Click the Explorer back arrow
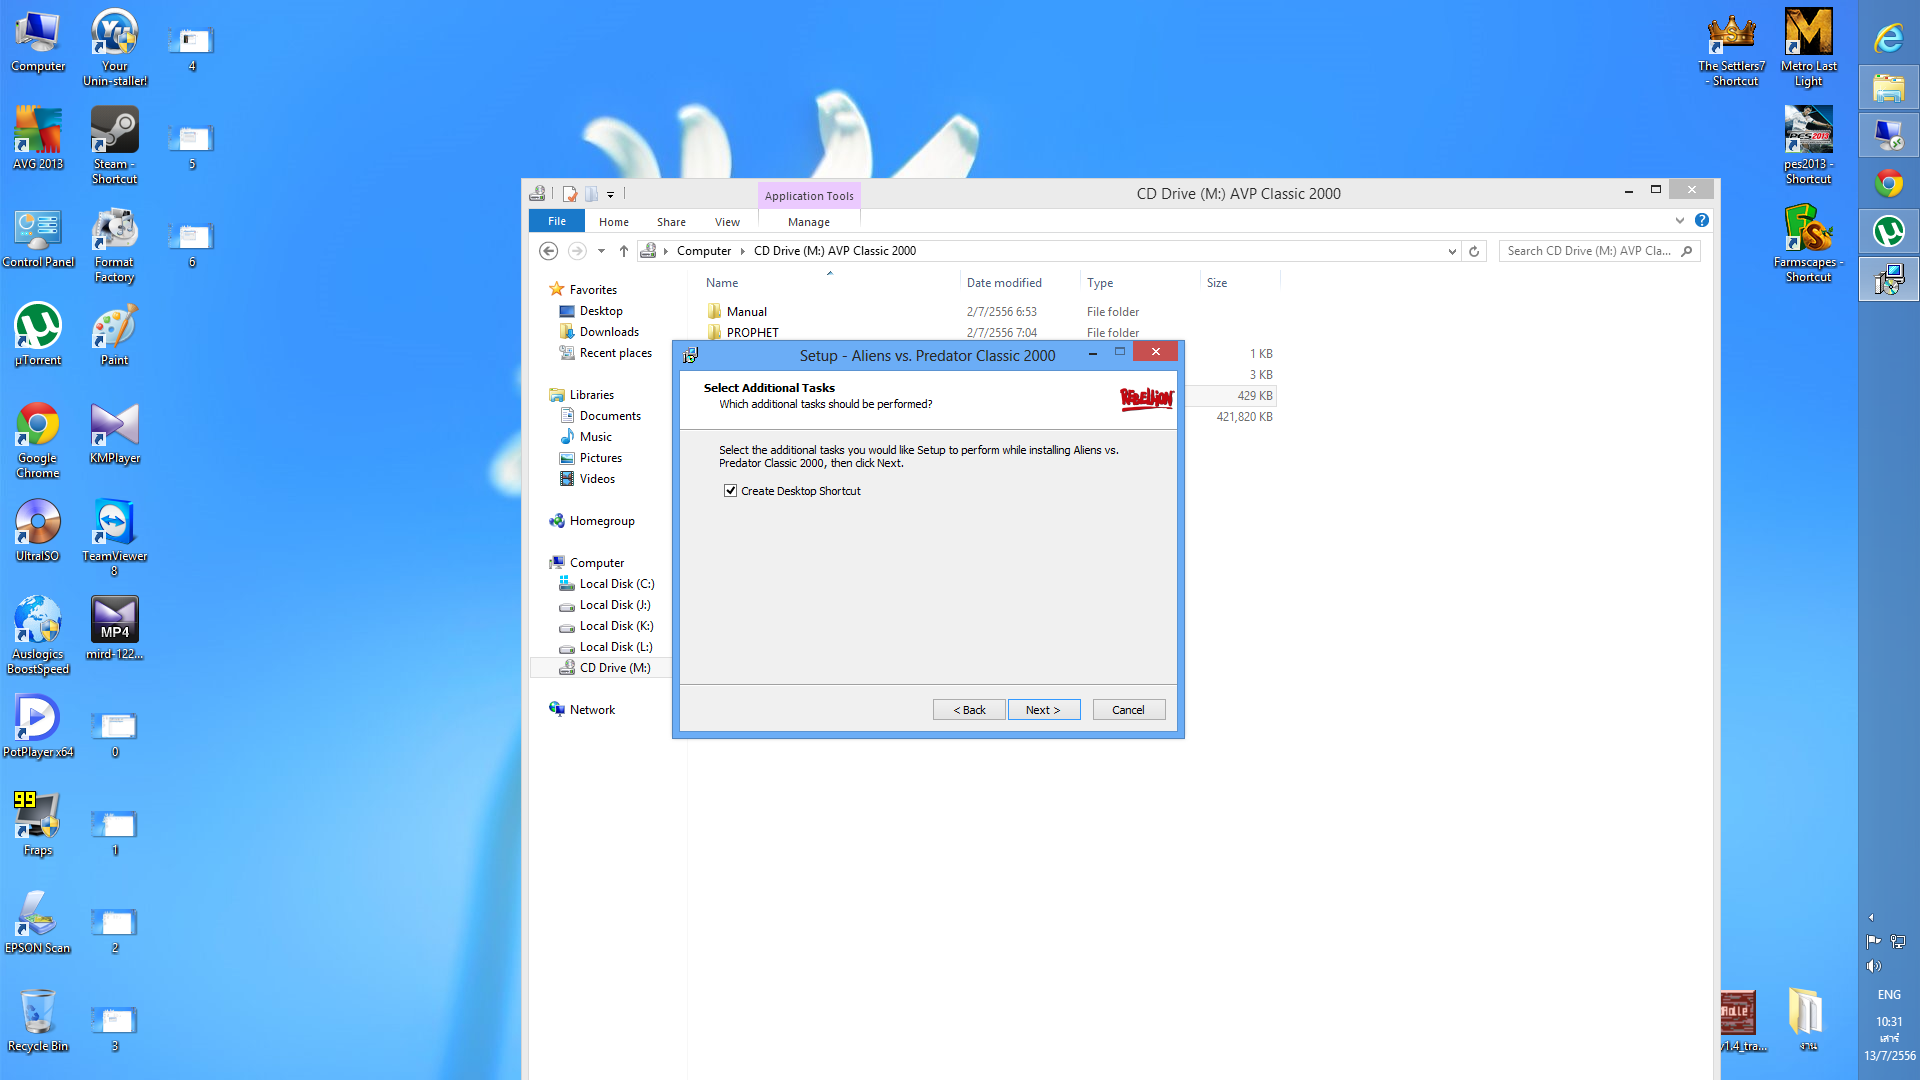The height and width of the screenshot is (1080, 1920). (548, 251)
